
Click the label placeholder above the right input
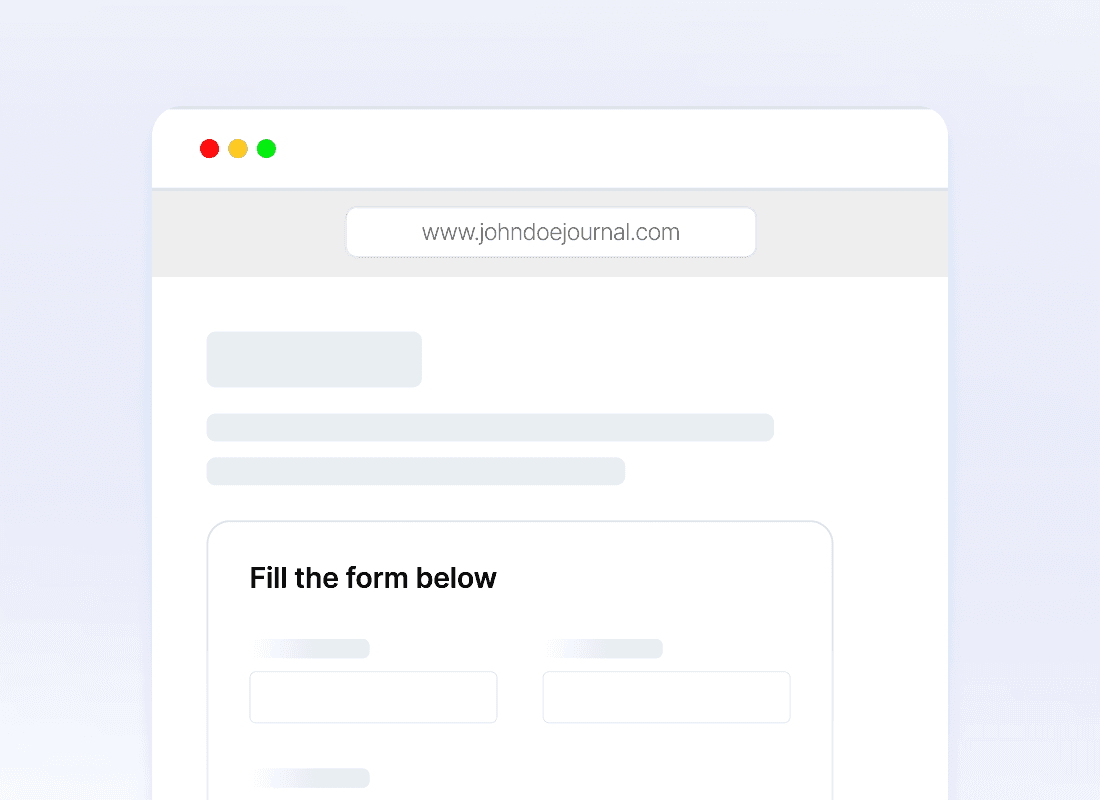605,649
